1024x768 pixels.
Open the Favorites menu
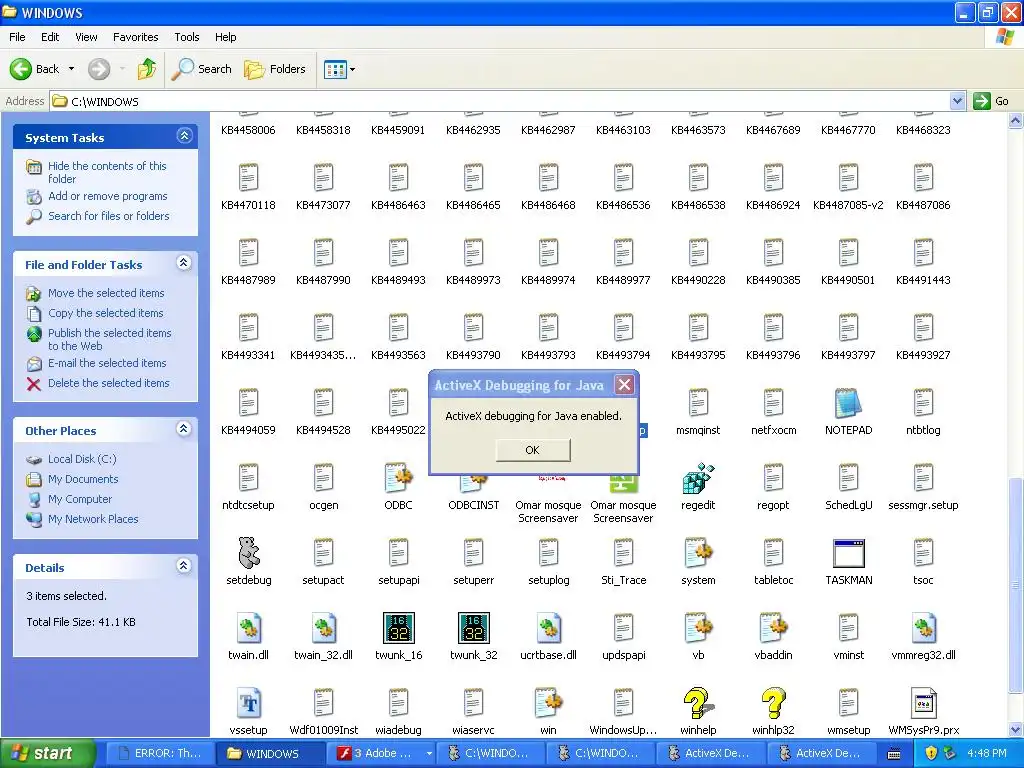pos(136,37)
